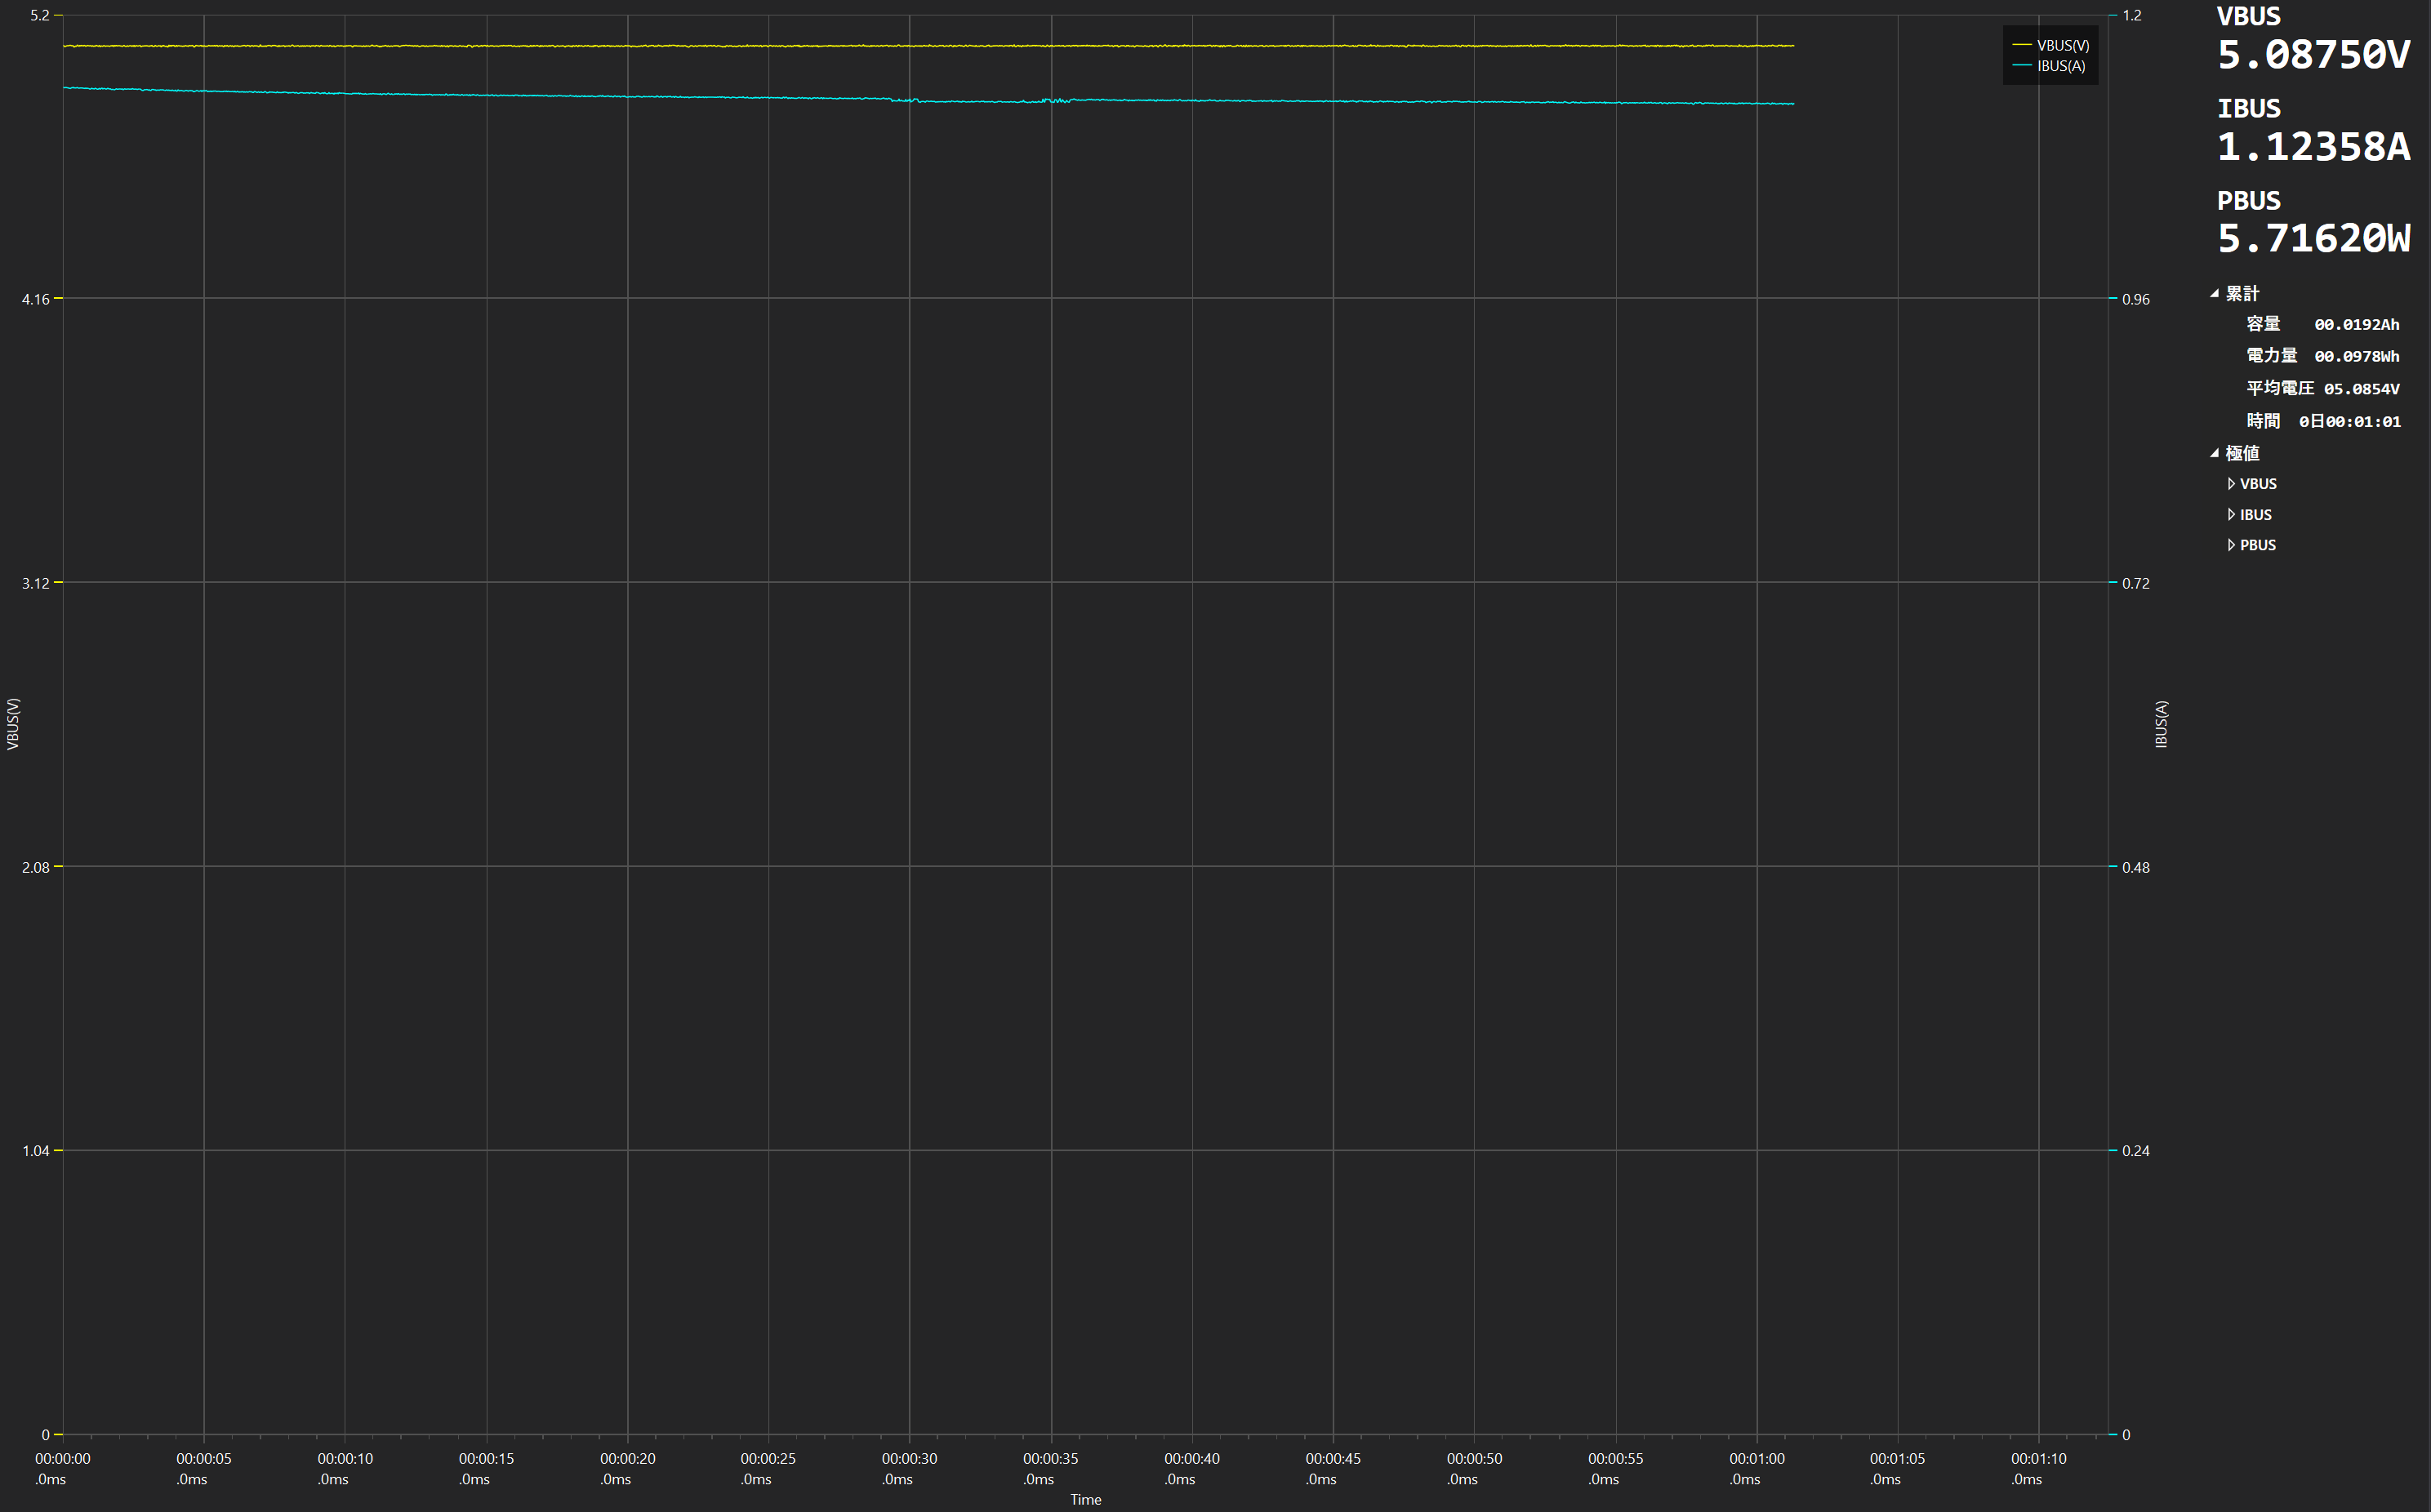2431x1512 pixels.
Task: Select the IBUS 1.12358A reading
Action: (2313, 147)
